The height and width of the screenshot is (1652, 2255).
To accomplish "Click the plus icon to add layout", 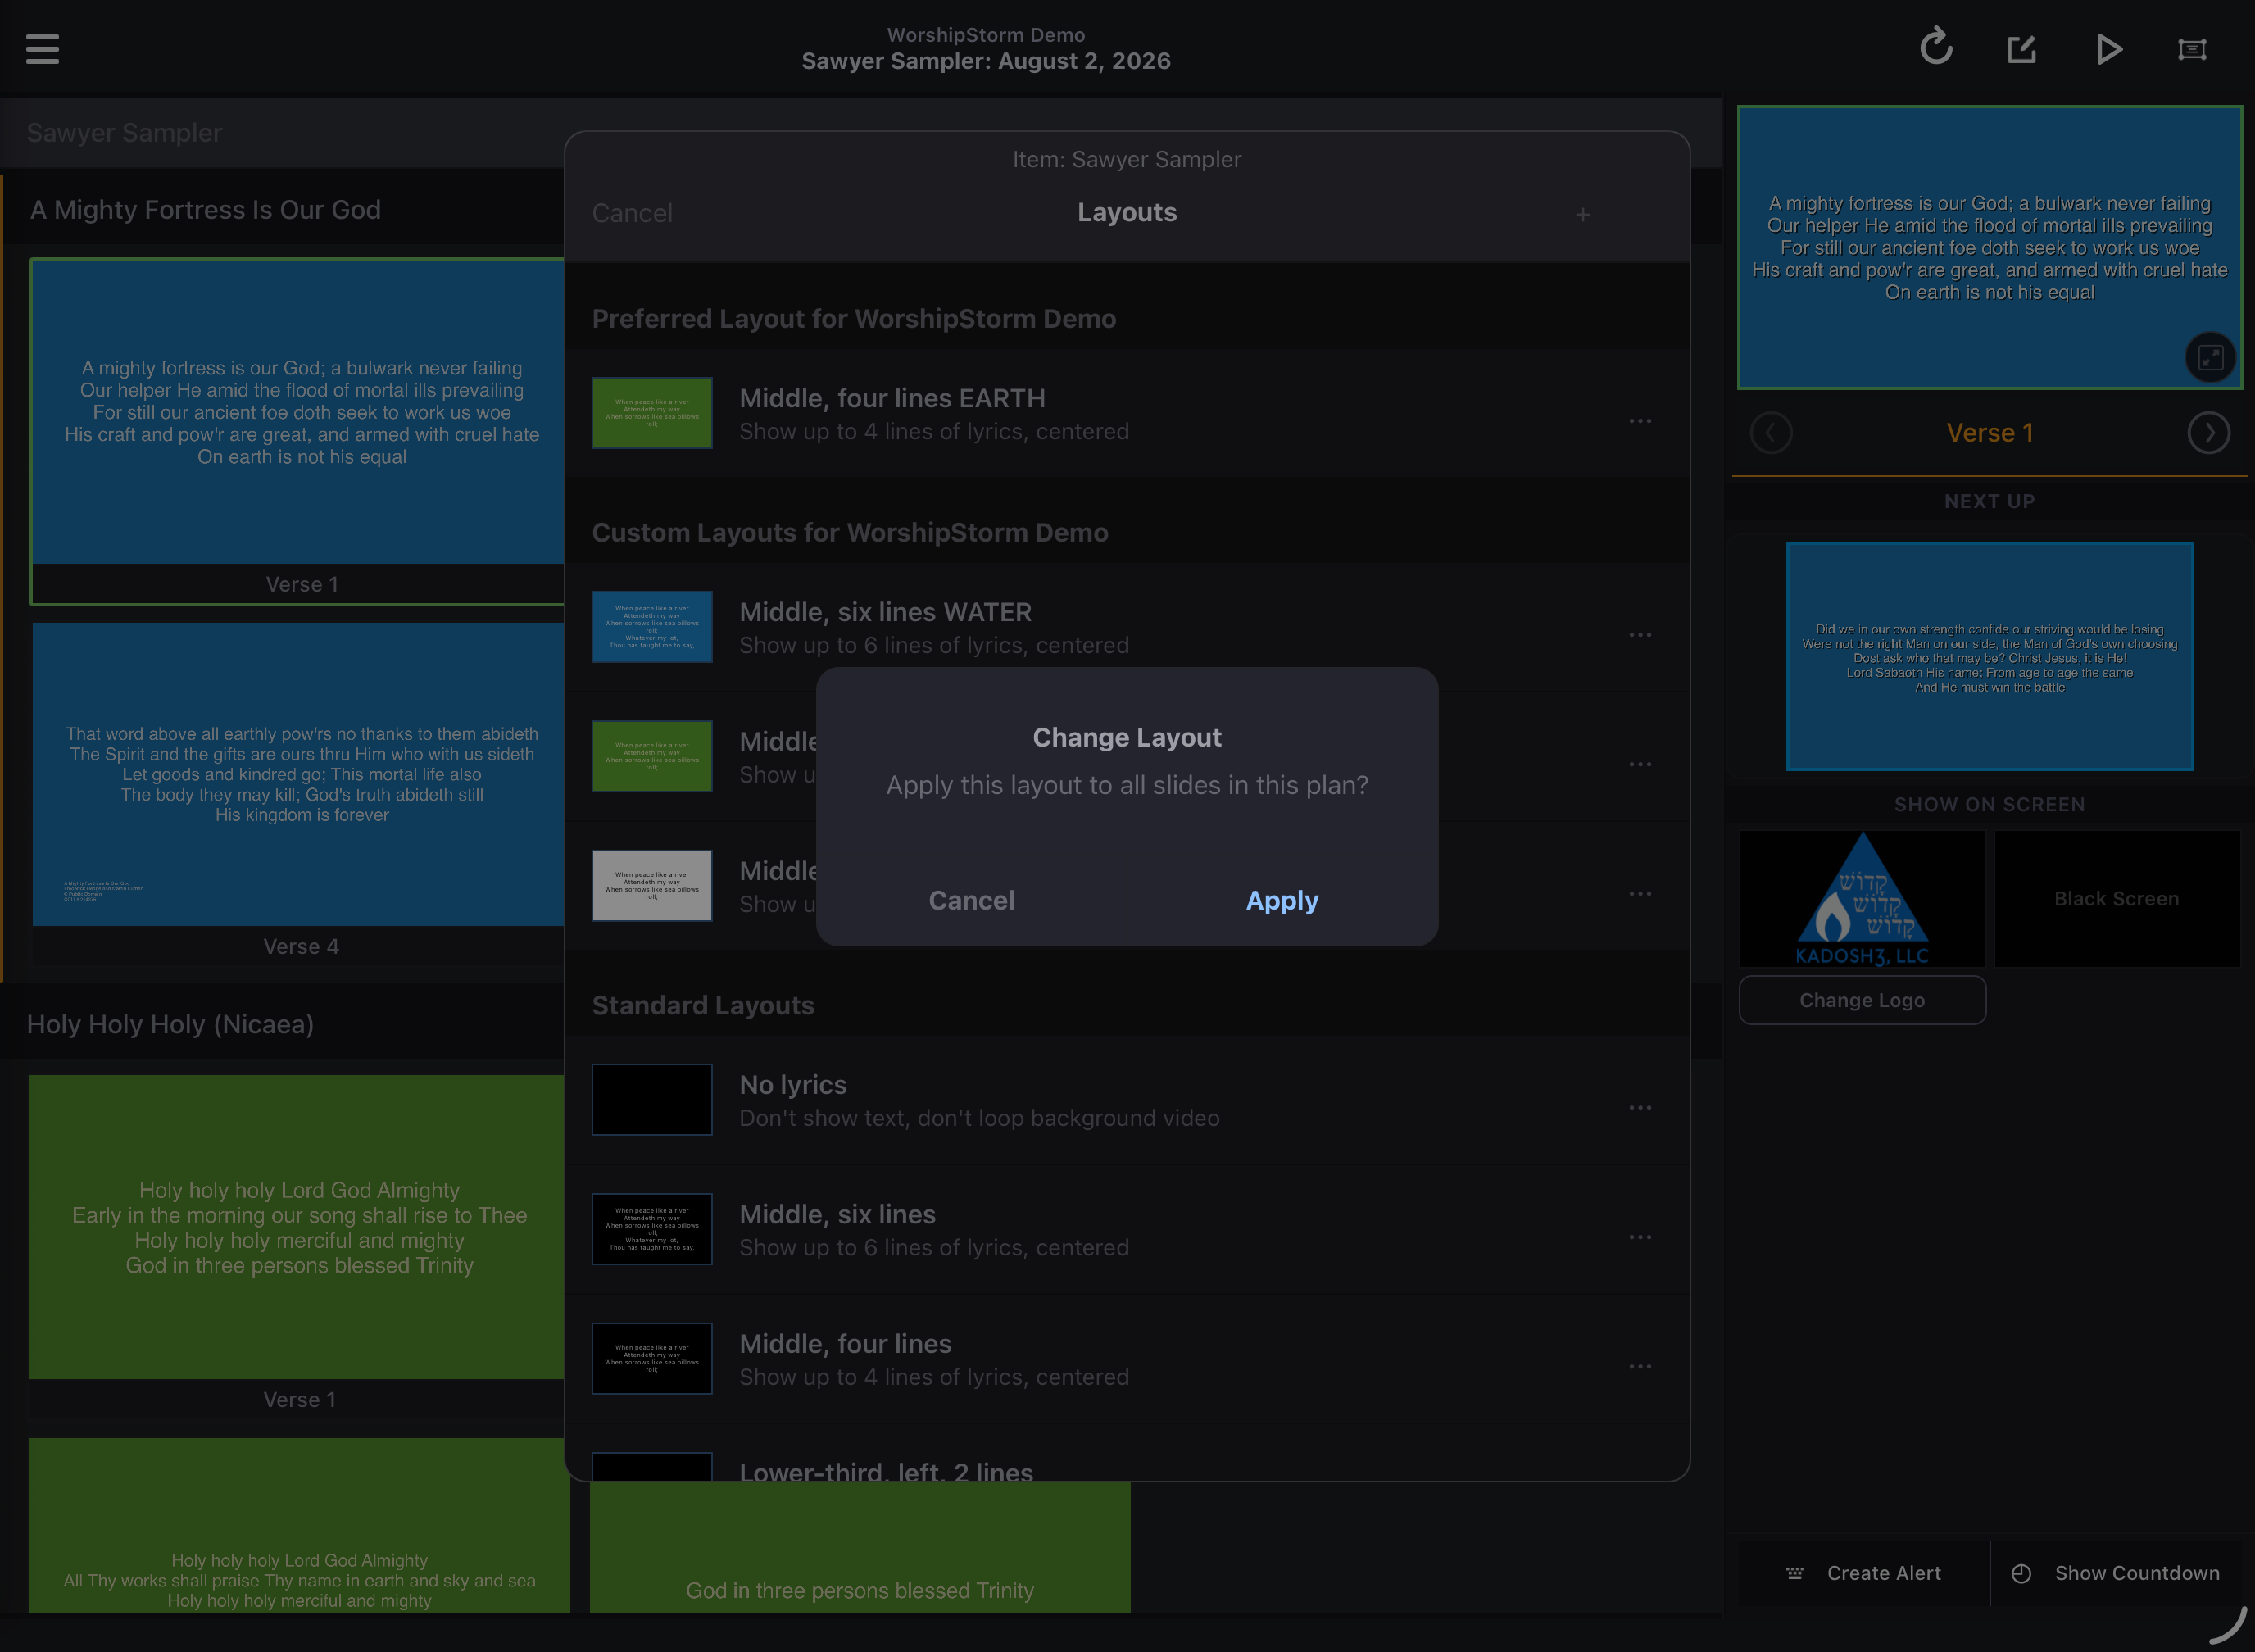I will click(x=1583, y=214).
